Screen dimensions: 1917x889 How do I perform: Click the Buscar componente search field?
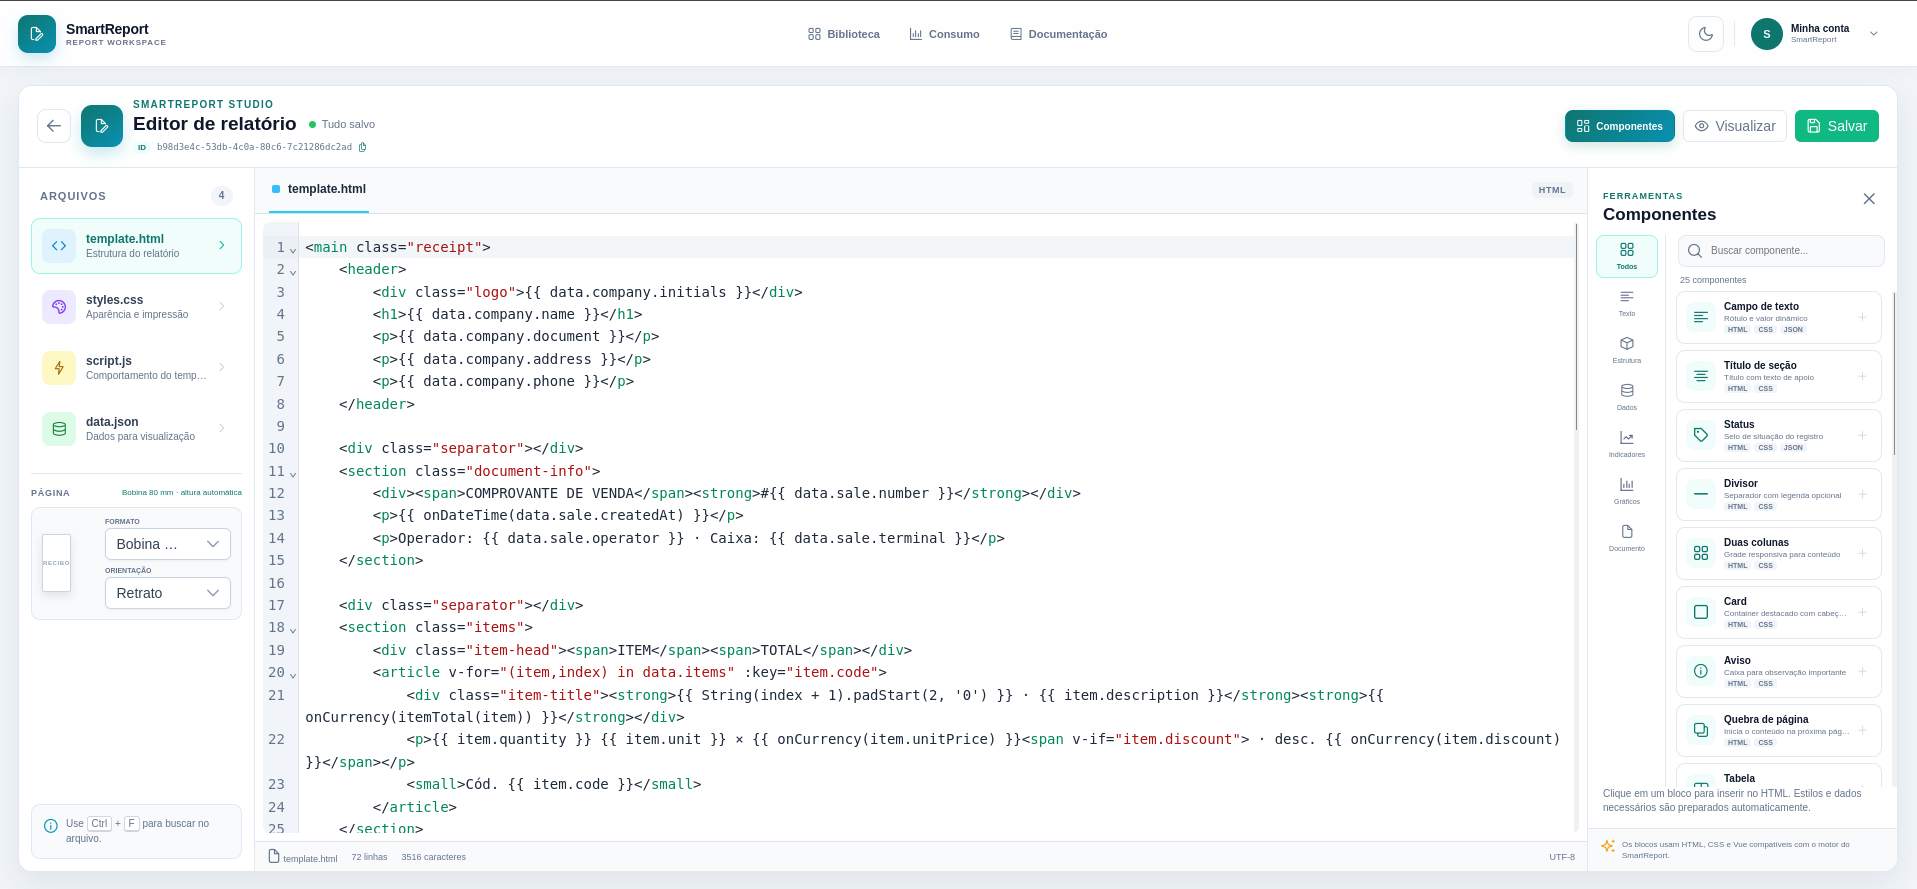[1781, 251]
